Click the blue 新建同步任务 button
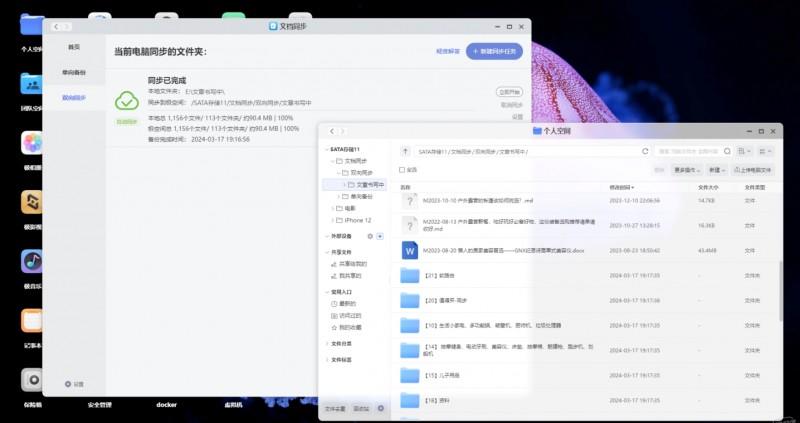Image resolution: width=800 pixels, height=423 pixels. [494, 51]
